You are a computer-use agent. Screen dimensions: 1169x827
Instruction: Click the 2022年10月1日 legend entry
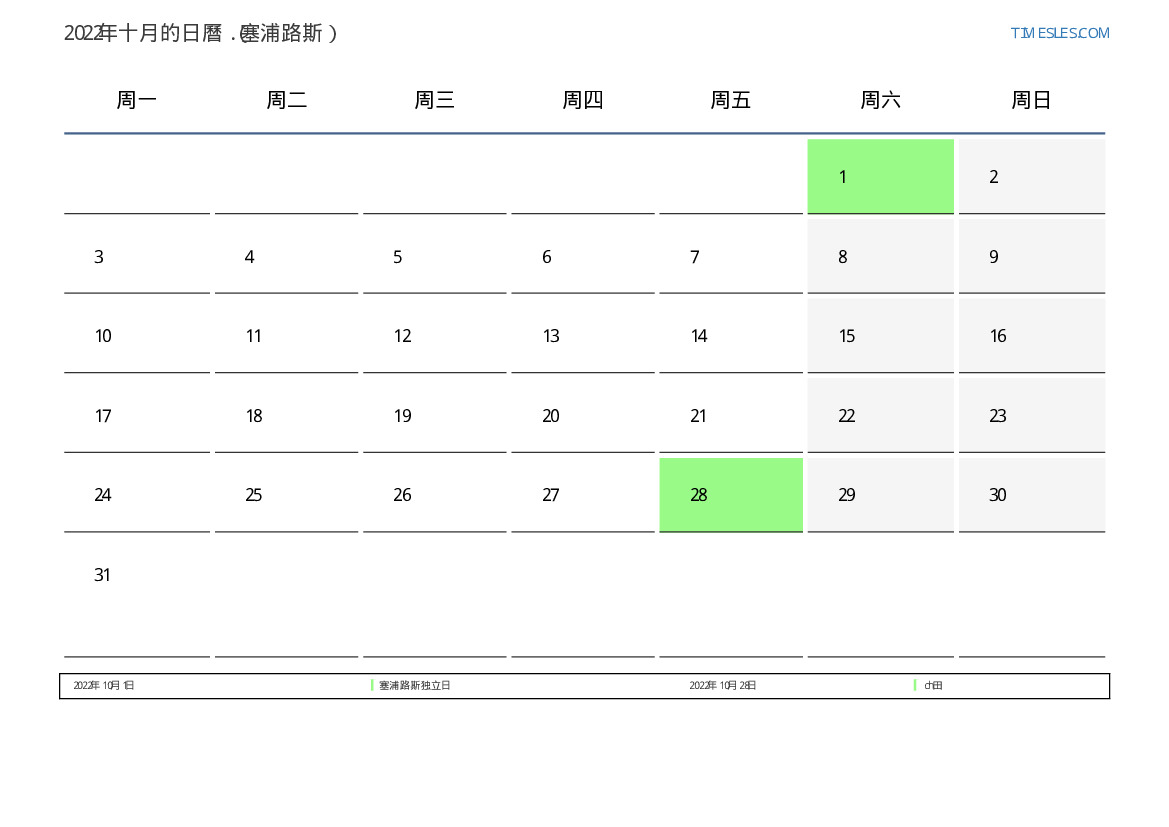[x=104, y=686]
